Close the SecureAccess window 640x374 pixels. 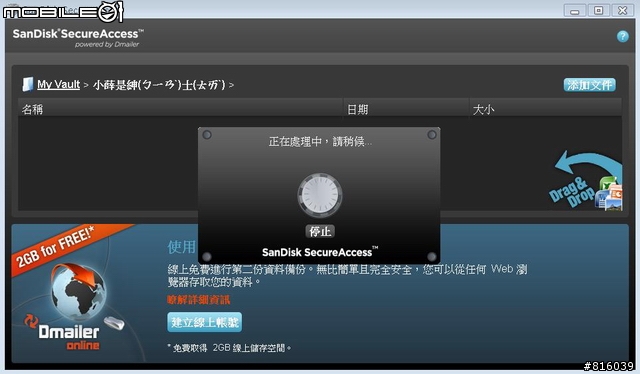(622, 11)
